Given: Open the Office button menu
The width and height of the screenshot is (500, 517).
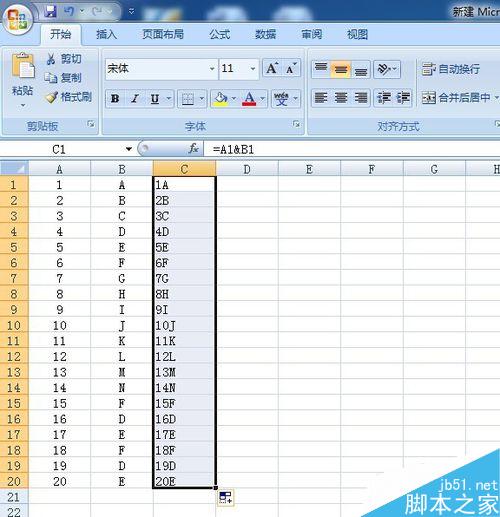Looking at the screenshot, I should [x=17, y=20].
